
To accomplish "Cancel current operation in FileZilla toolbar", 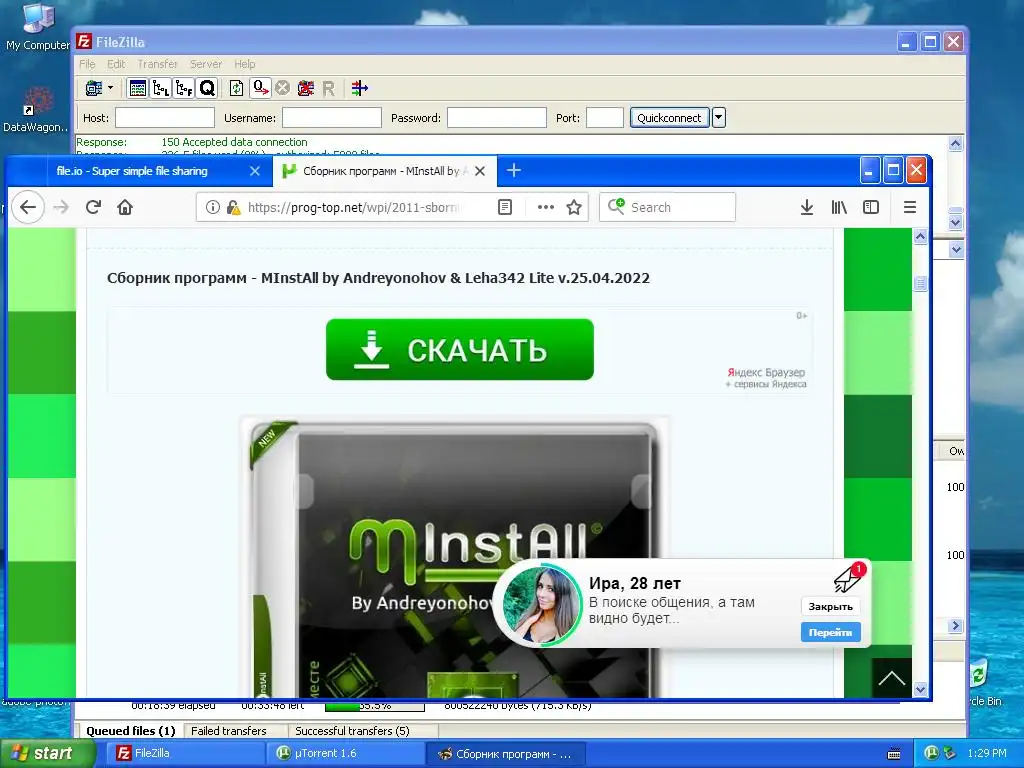I will click(x=282, y=88).
